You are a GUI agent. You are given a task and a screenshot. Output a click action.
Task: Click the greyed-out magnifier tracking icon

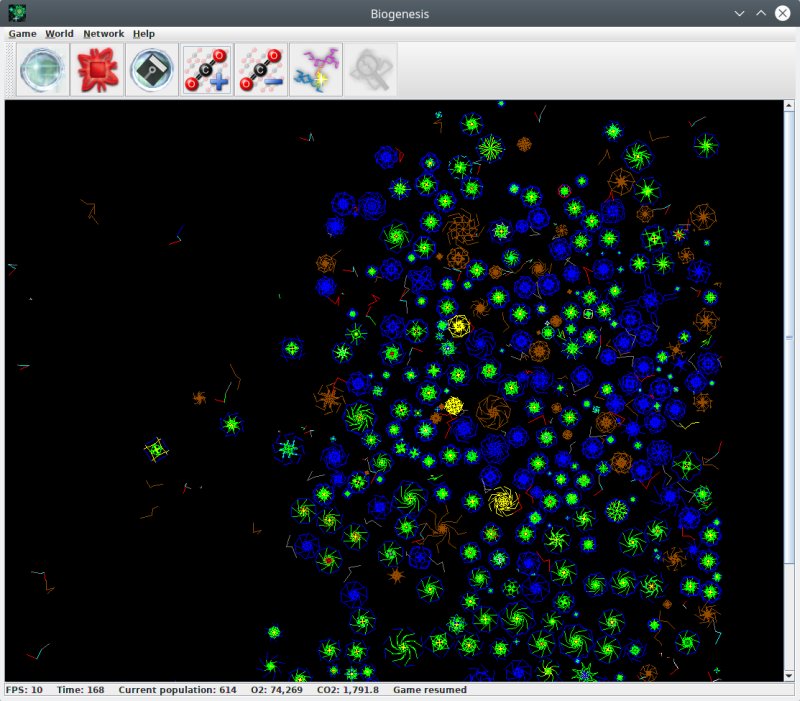(x=371, y=70)
